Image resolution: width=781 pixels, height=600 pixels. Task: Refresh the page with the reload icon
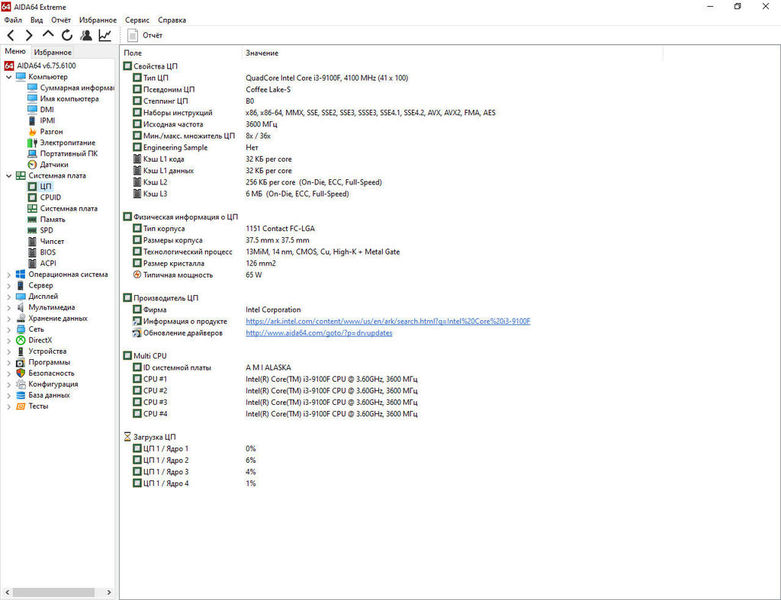[67, 35]
